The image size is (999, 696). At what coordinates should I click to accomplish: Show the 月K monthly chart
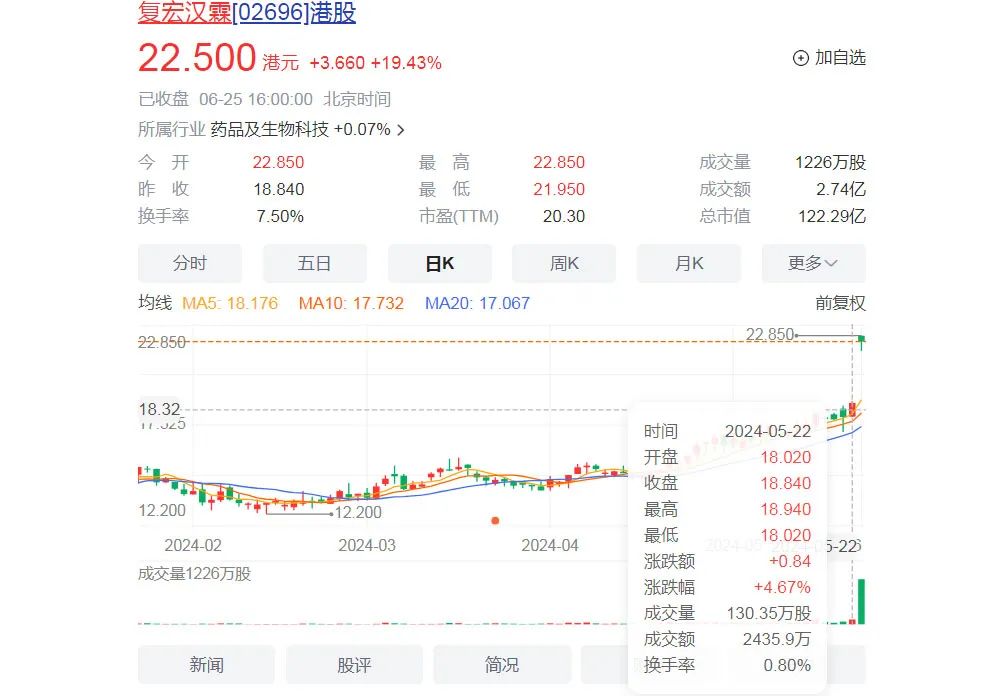point(689,263)
